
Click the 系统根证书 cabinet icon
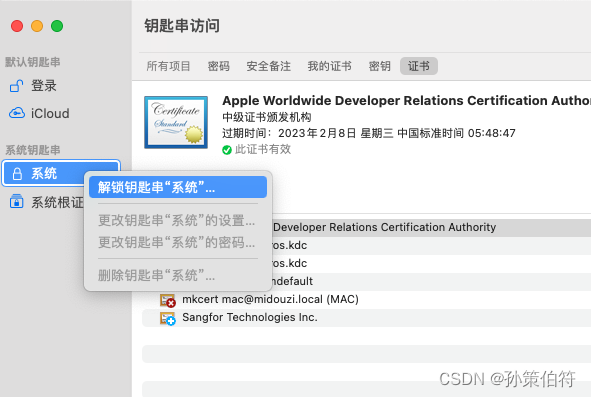pos(16,201)
